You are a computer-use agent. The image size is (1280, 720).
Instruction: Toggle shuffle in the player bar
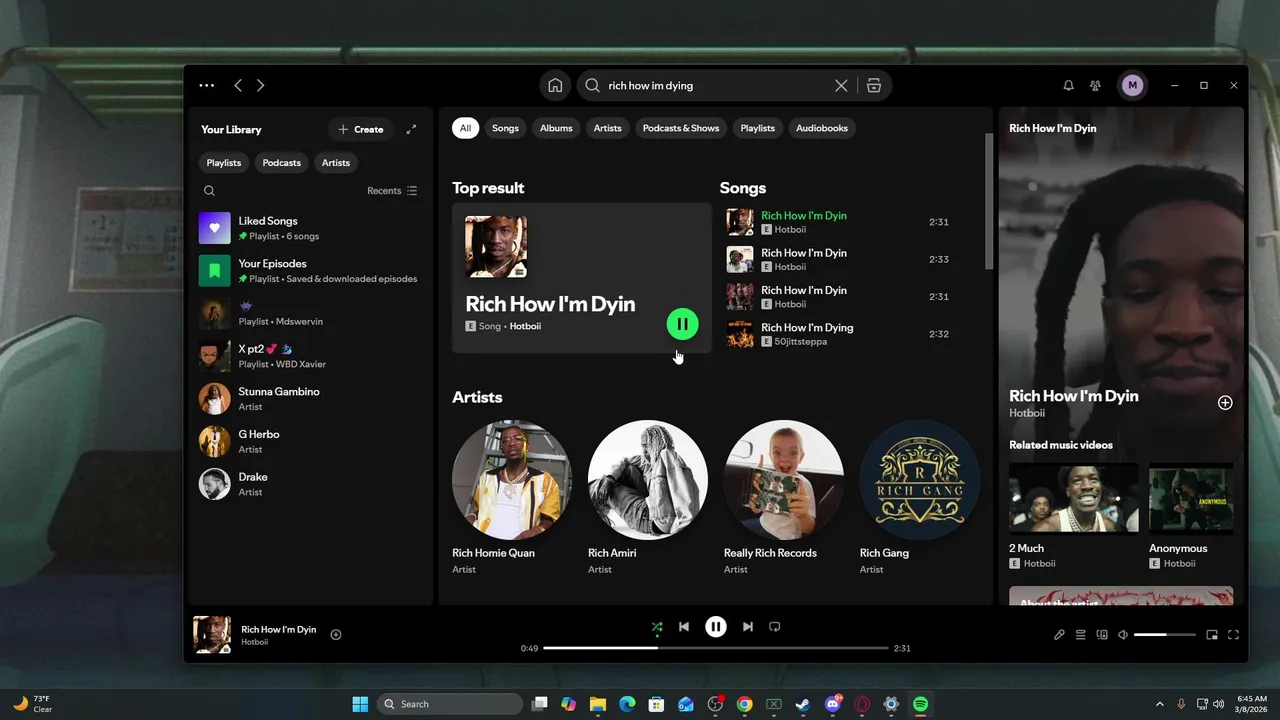[657, 627]
